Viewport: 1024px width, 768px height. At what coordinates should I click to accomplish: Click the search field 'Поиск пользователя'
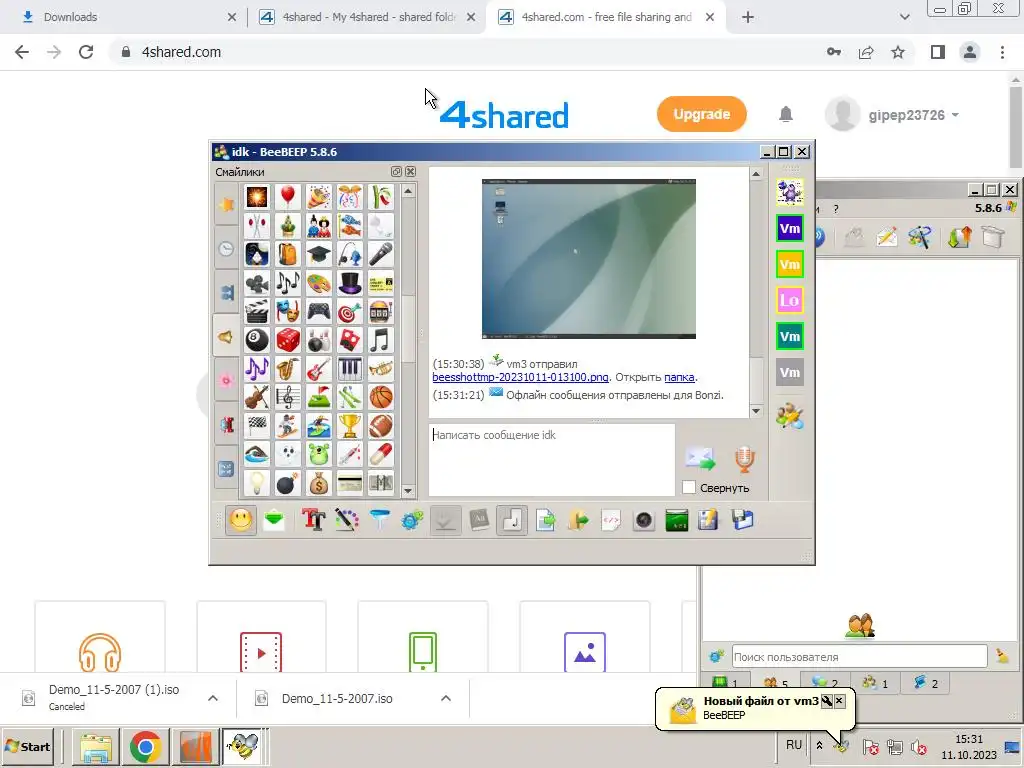click(859, 656)
